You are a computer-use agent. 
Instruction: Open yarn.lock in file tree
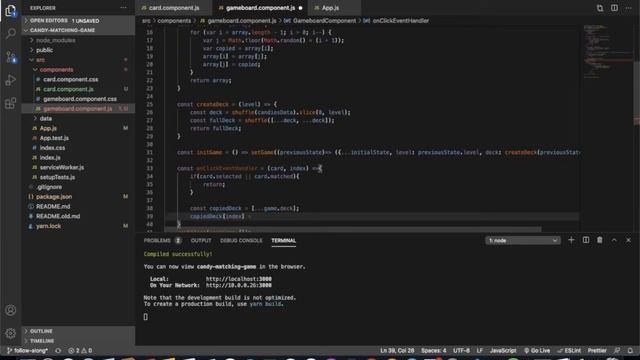coord(78,226)
